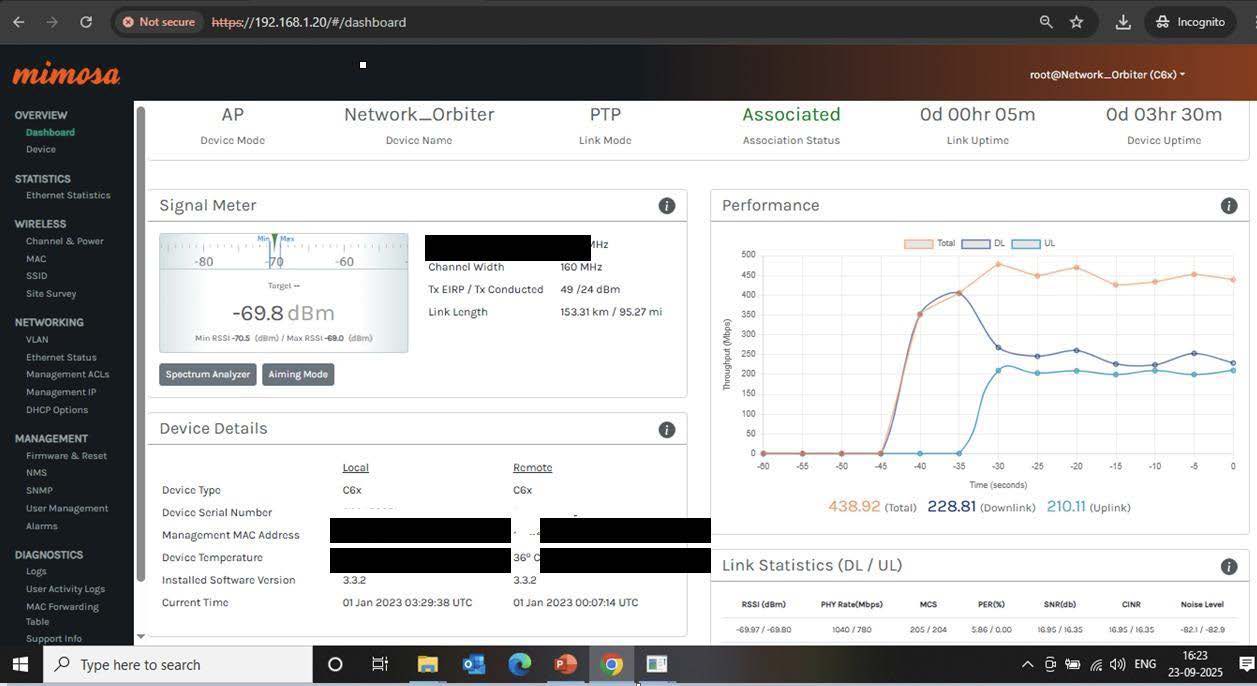Image resolution: width=1257 pixels, height=686 pixels.
Task: Toggle the UL series in chart legend
Action: pos(1034,243)
